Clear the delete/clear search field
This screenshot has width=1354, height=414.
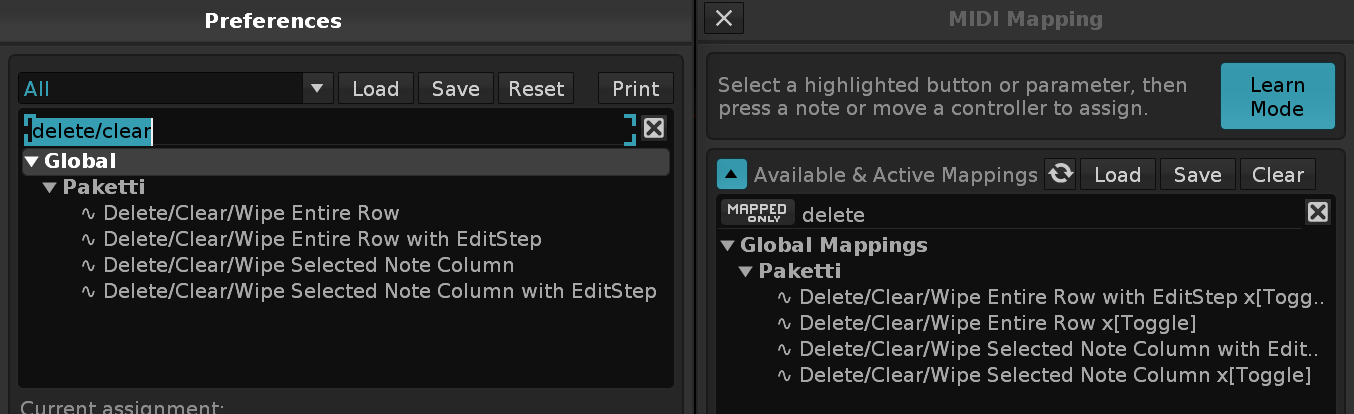click(x=653, y=128)
